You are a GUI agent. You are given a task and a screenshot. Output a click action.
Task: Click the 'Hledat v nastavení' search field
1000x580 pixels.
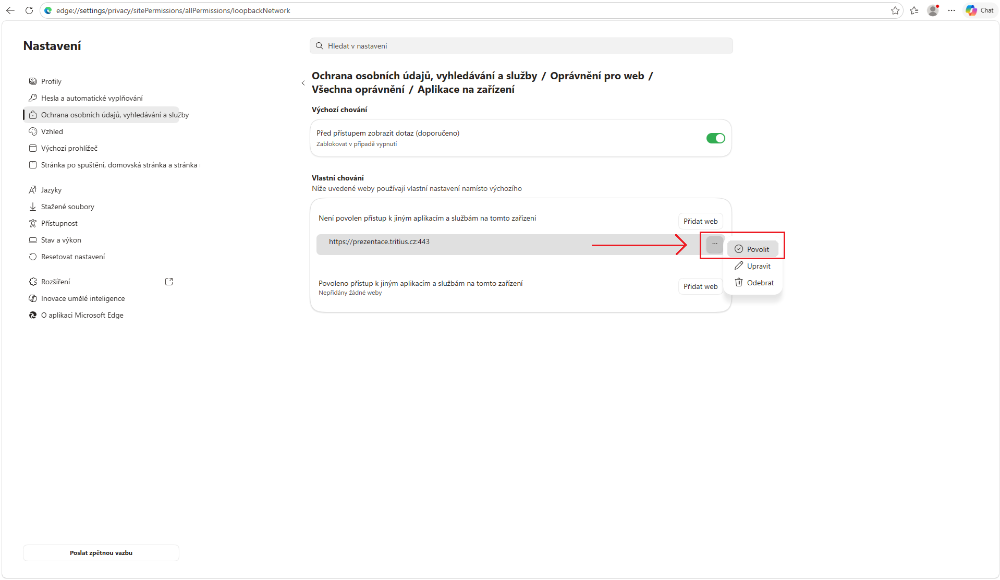point(521,46)
